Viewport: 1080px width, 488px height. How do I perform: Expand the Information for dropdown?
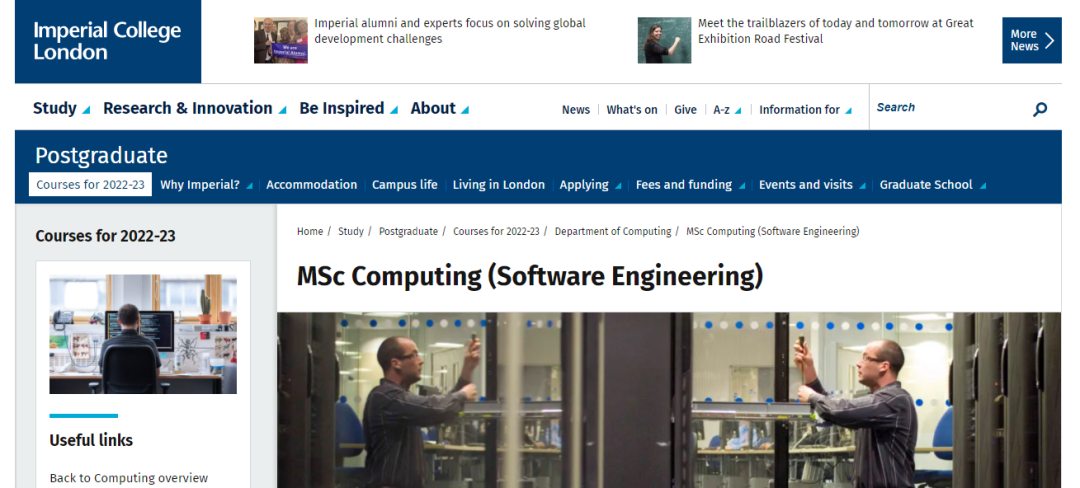805,109
